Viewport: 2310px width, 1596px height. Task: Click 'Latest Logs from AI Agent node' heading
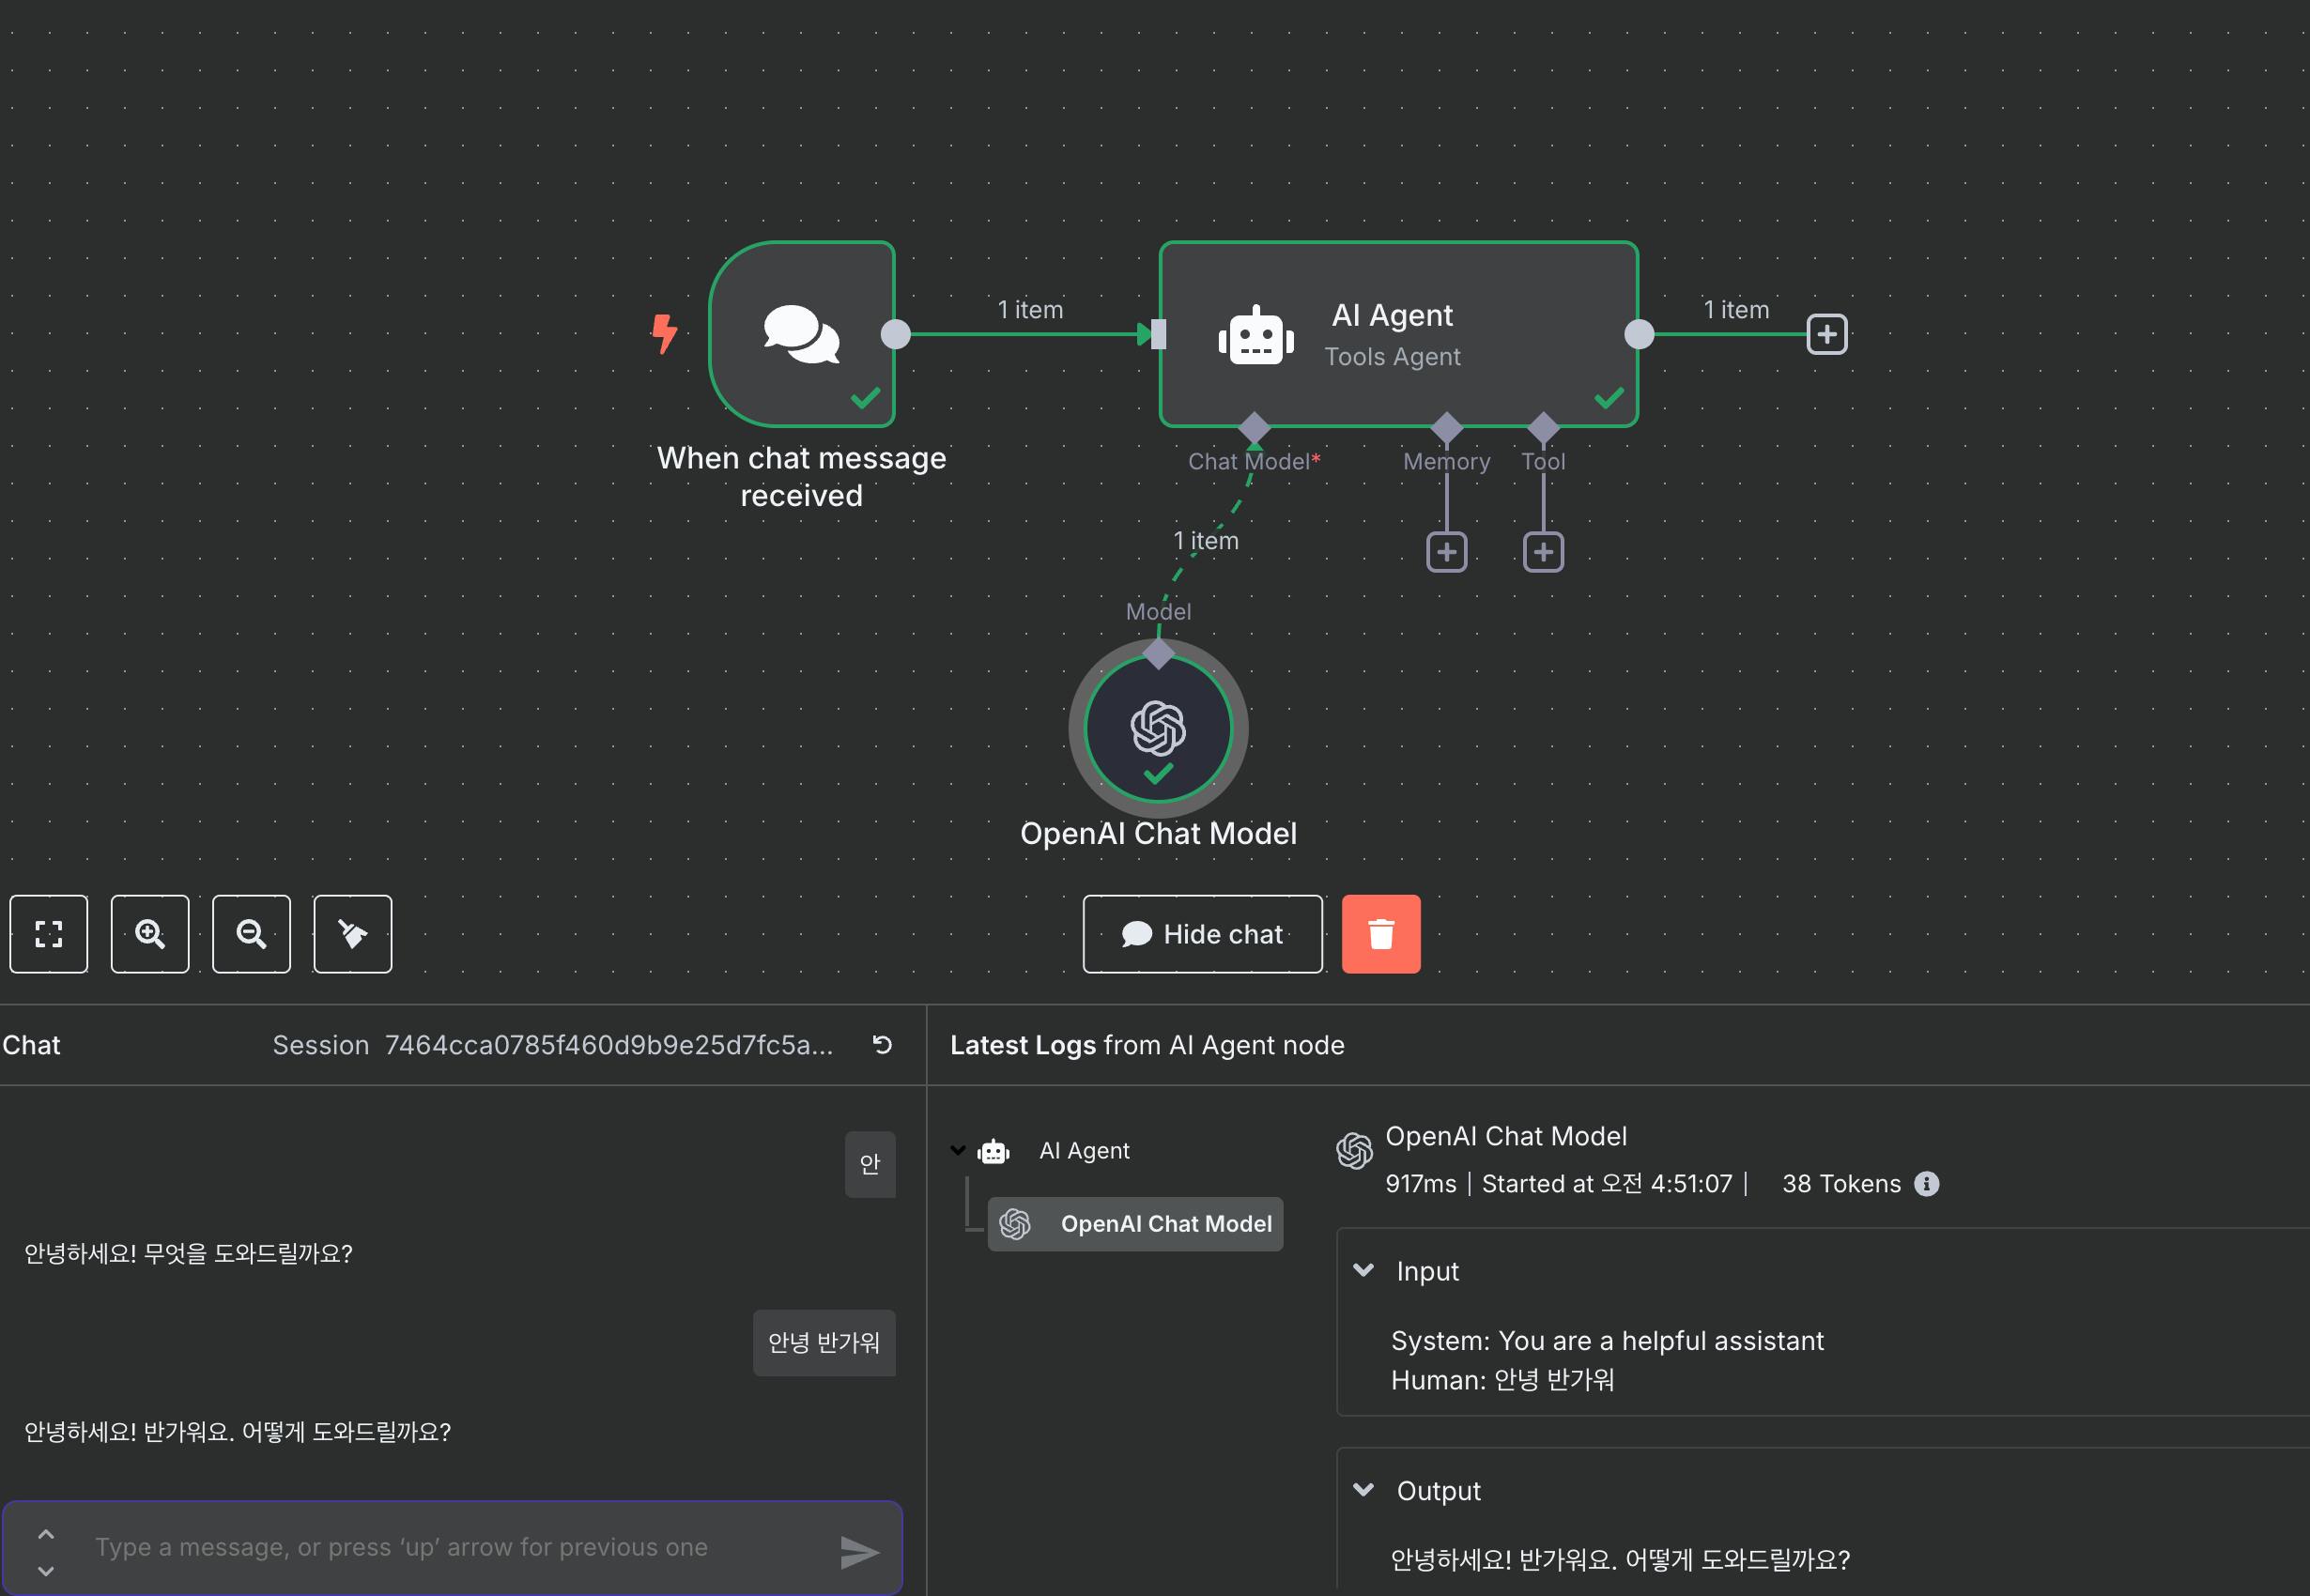click(1147, 1045)
